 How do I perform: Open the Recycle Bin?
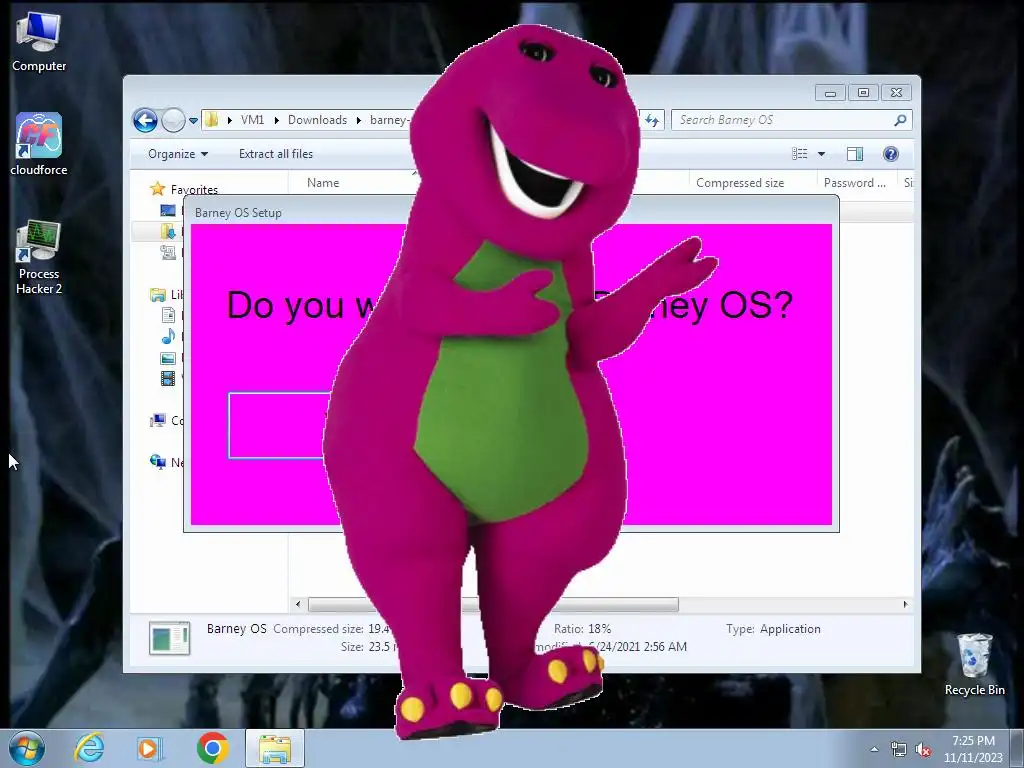[974, 664]
